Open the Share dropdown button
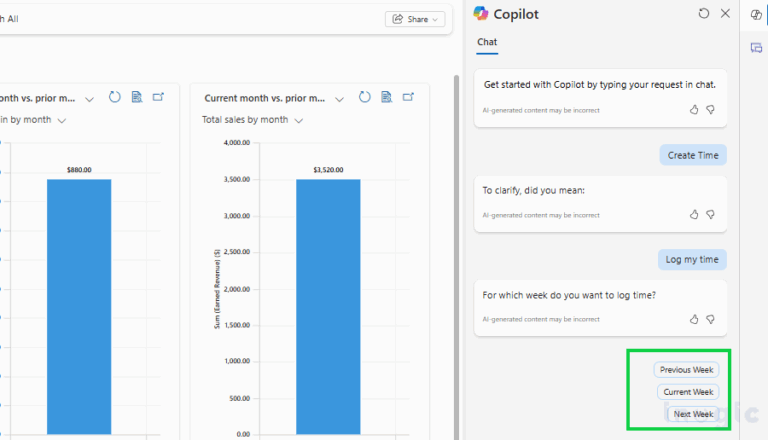 [x=415, y=19]
